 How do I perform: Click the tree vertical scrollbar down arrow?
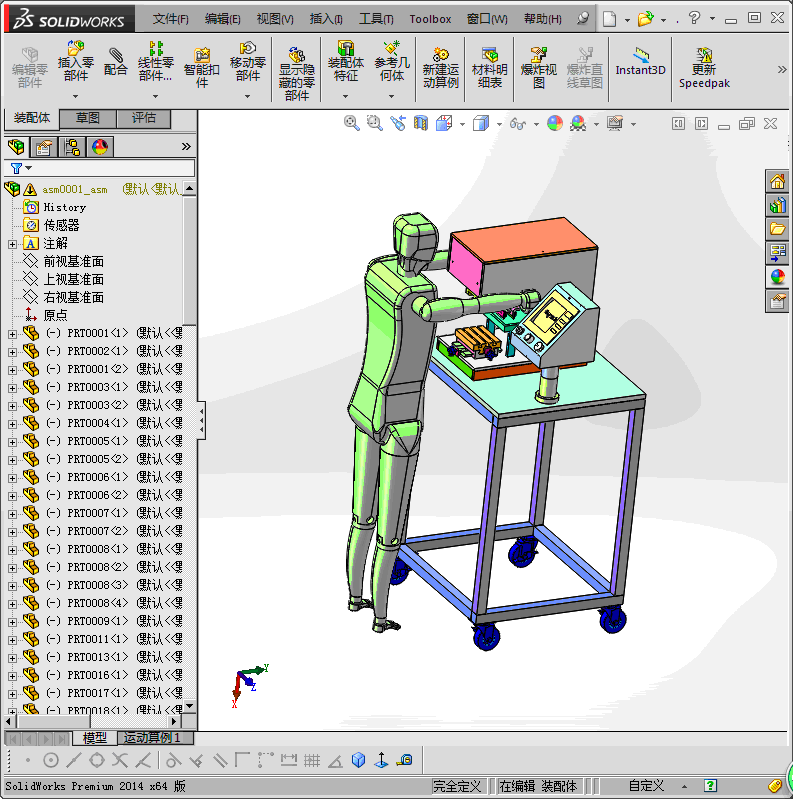click(x=190, y=706)
